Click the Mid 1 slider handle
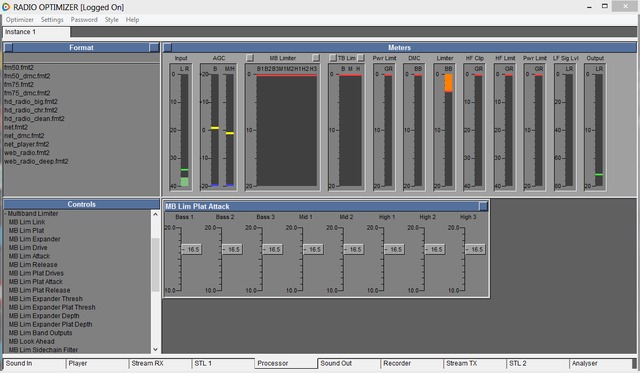This screenshot has width=640, height=373. [313, 249]
